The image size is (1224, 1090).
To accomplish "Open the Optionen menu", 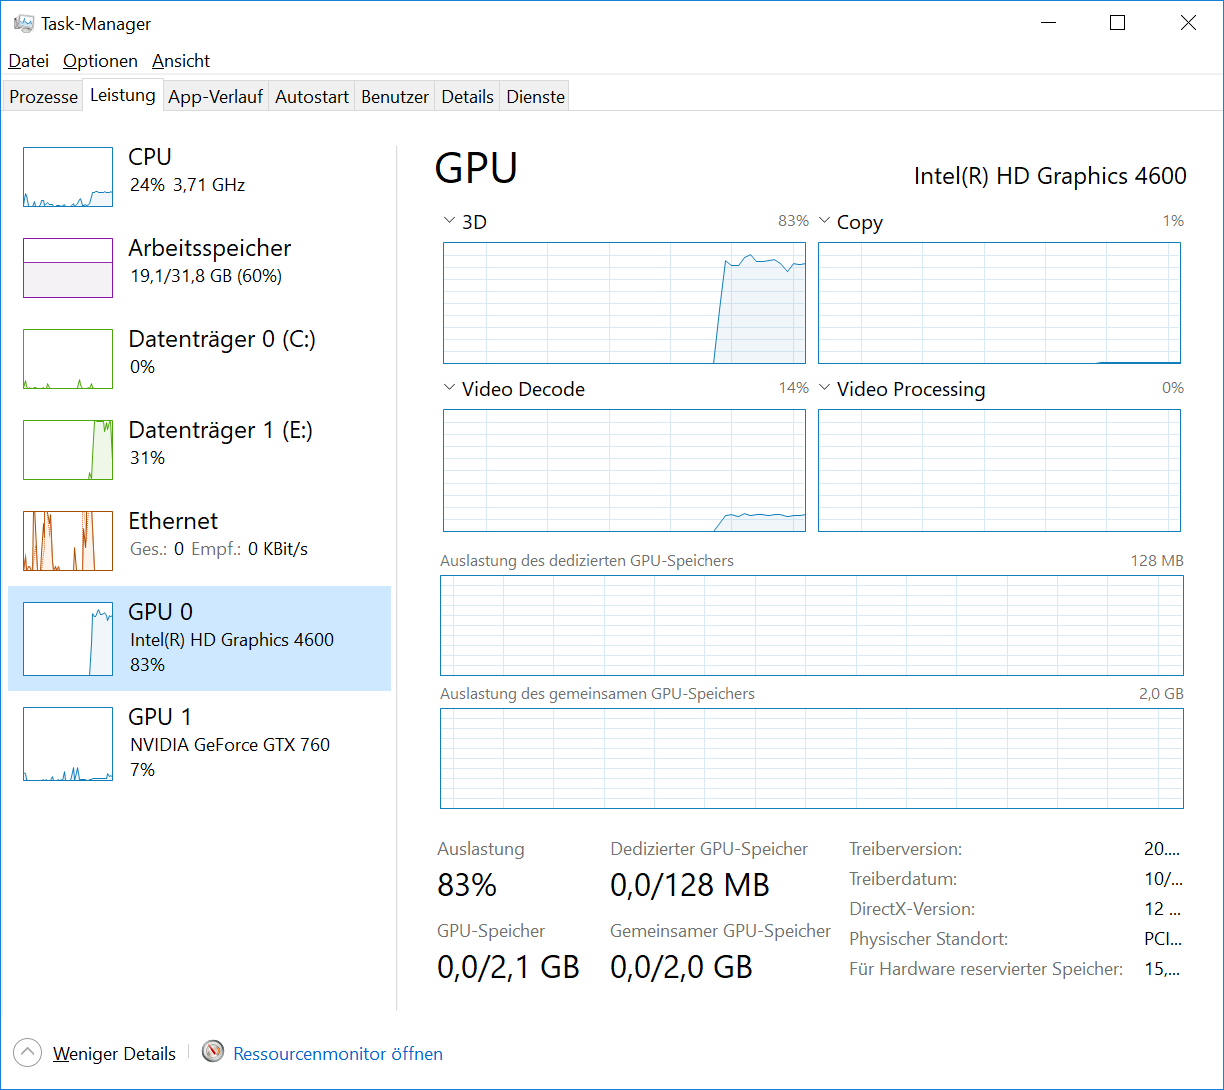I will pyautogui.click(x=101, y=61).
